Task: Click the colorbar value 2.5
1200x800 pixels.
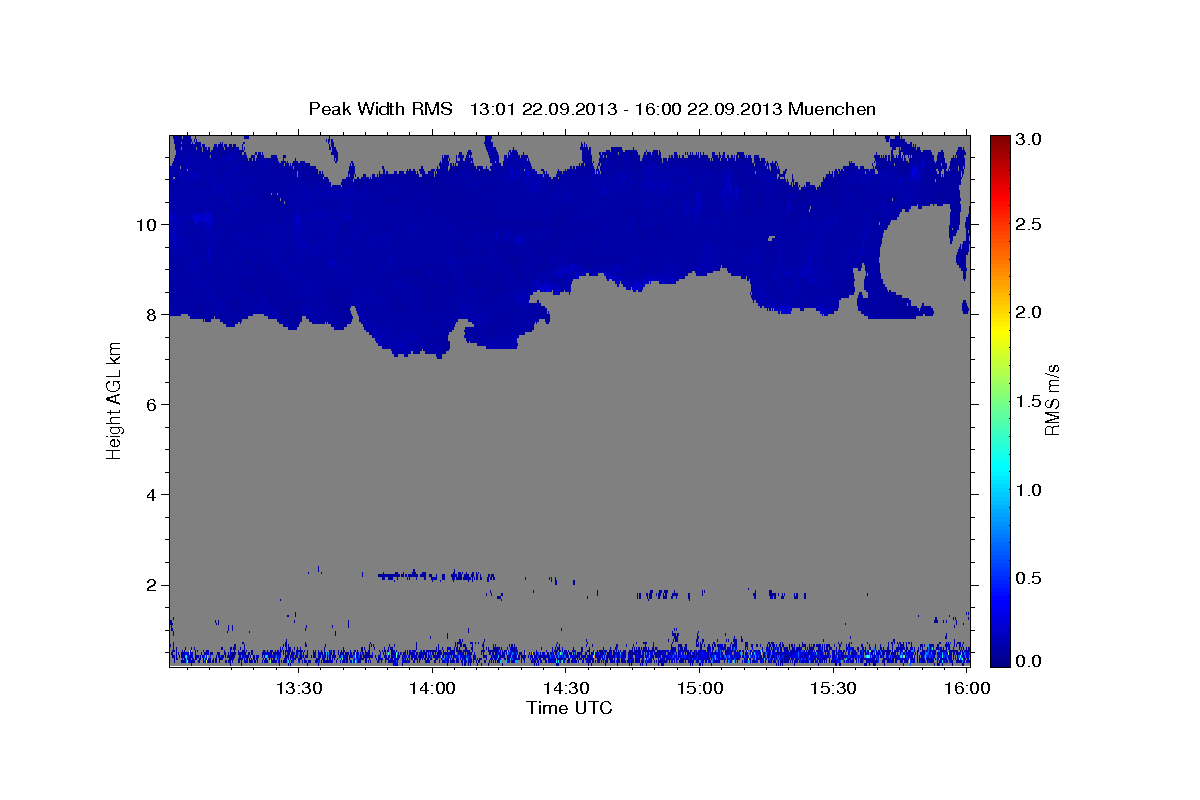Action: pos(1029,224)
